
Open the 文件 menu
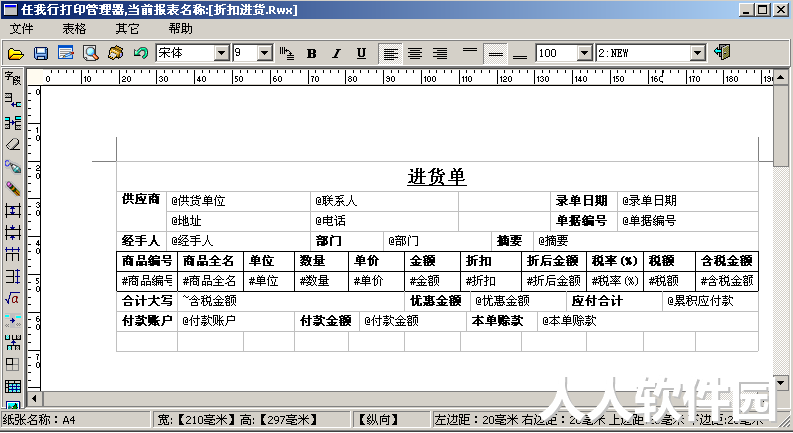click(22, 29)
